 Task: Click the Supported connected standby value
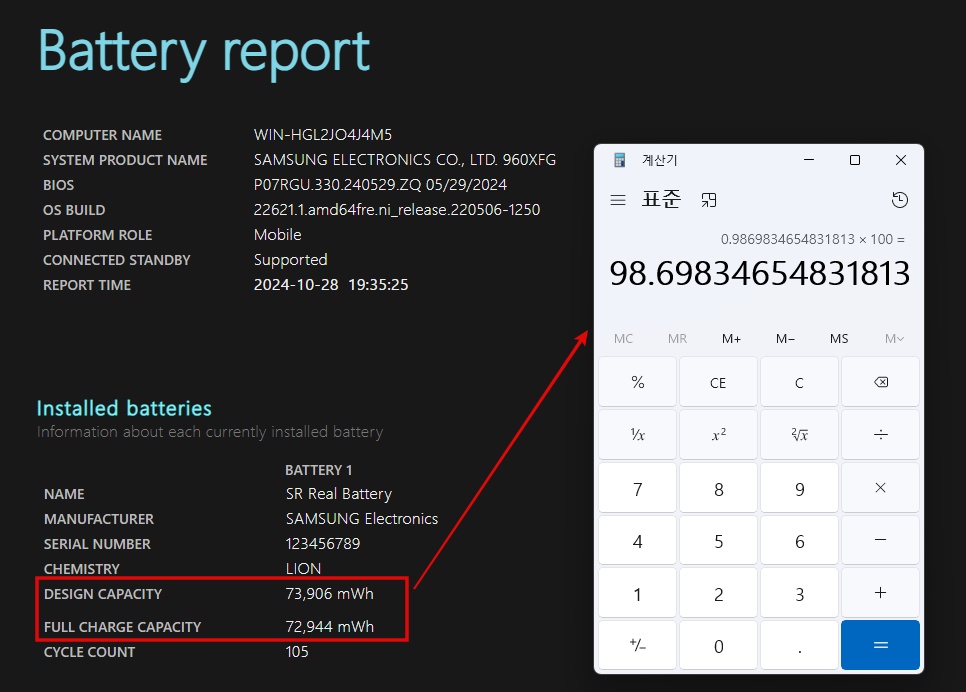pos(290,260)
